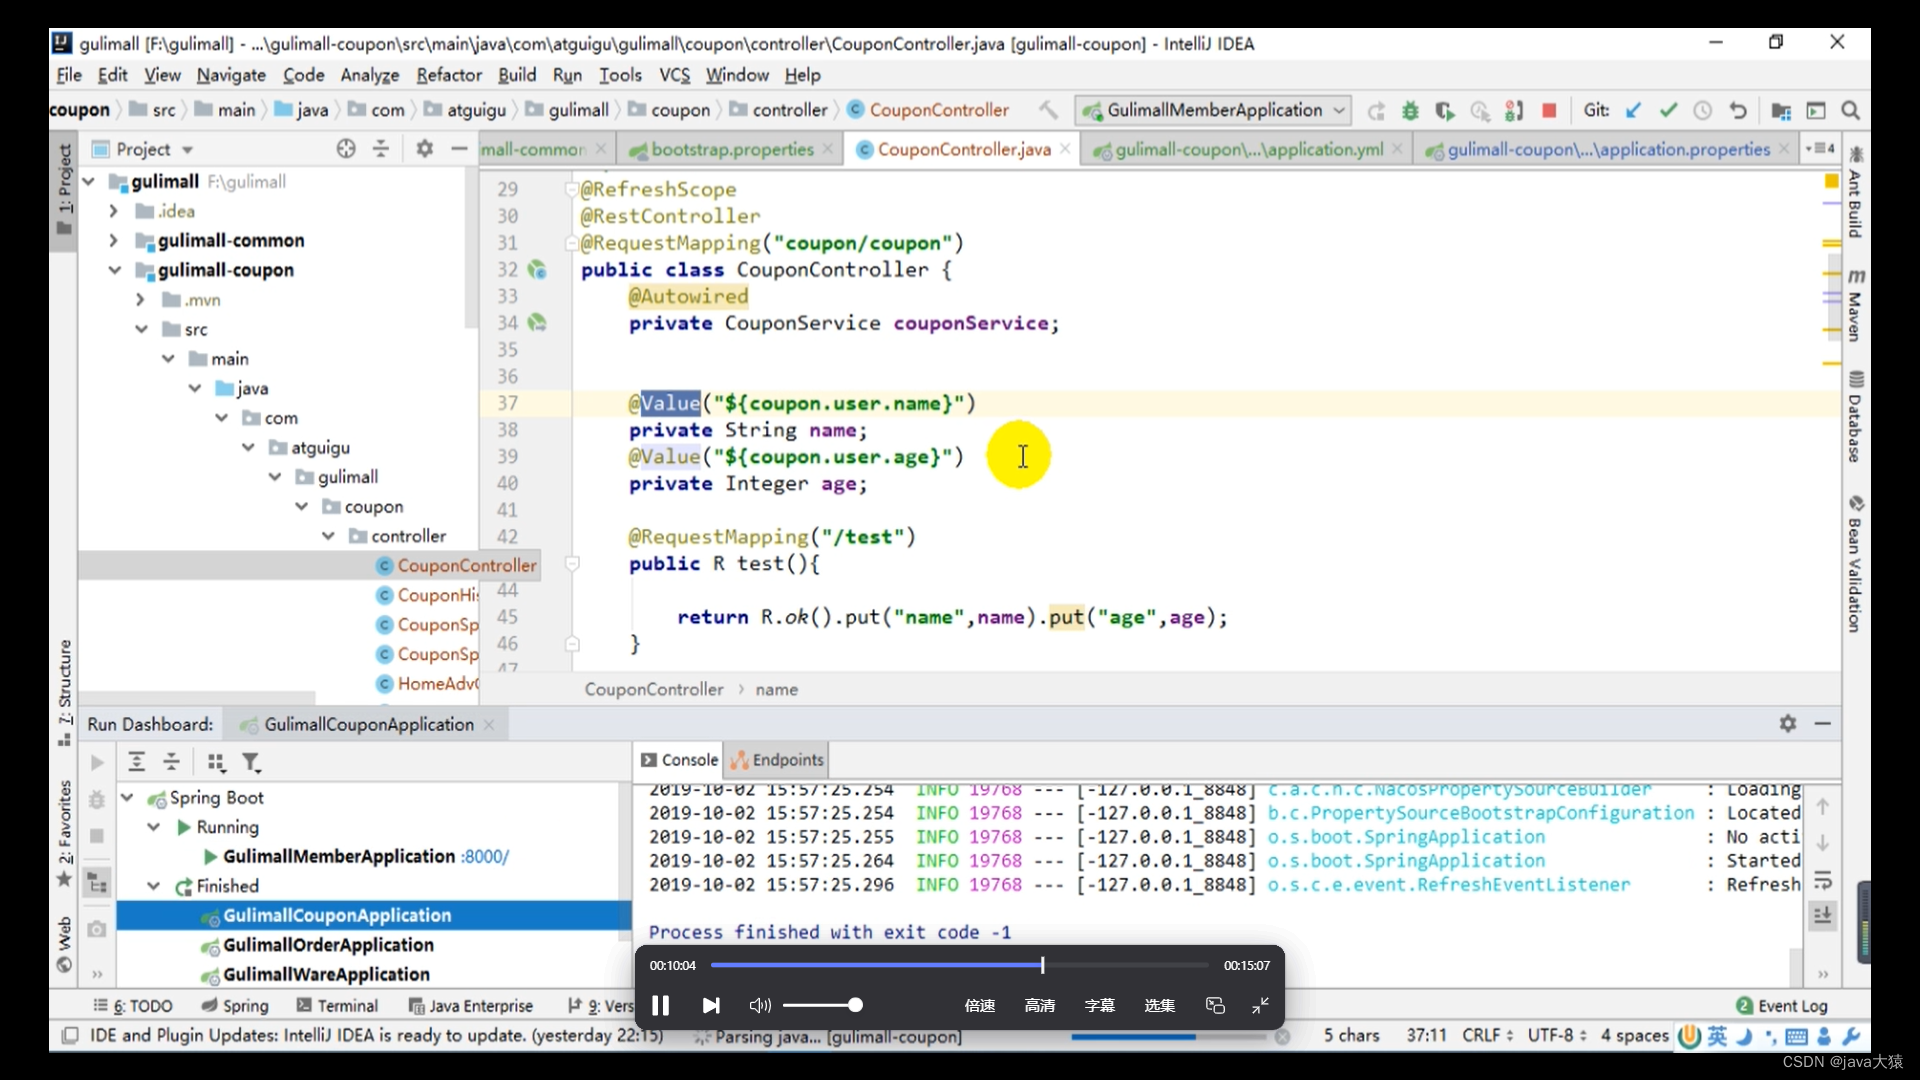Click Git Show History clock icon
The width and height of the screenshot is (1920, 1080).
pos(1702,110)
